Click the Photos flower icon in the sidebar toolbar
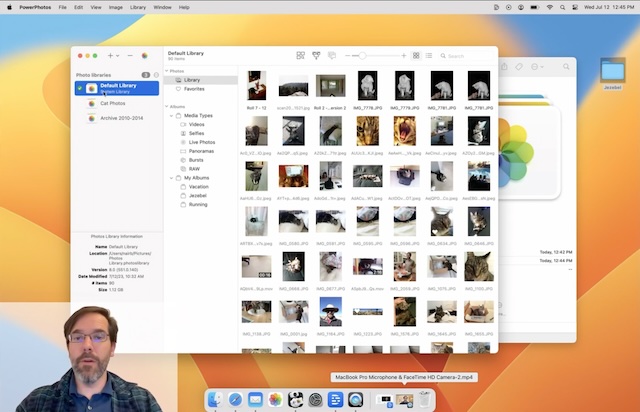The height and width of the screenshot is (412, 640). pos(144,56)
